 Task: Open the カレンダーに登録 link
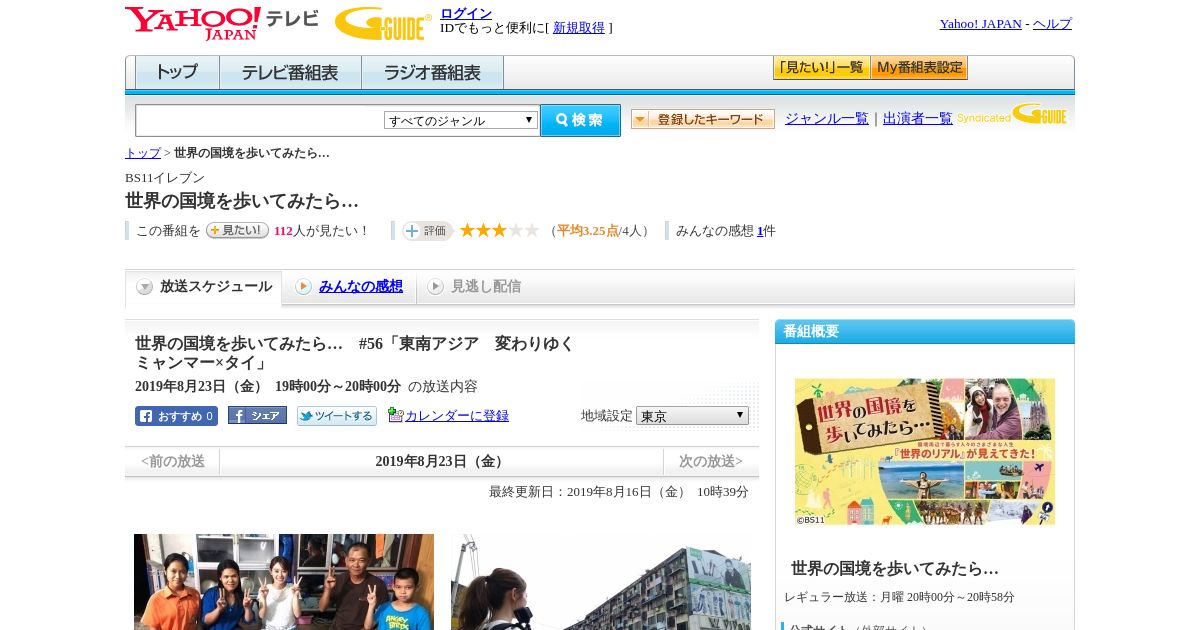(457, 415)
